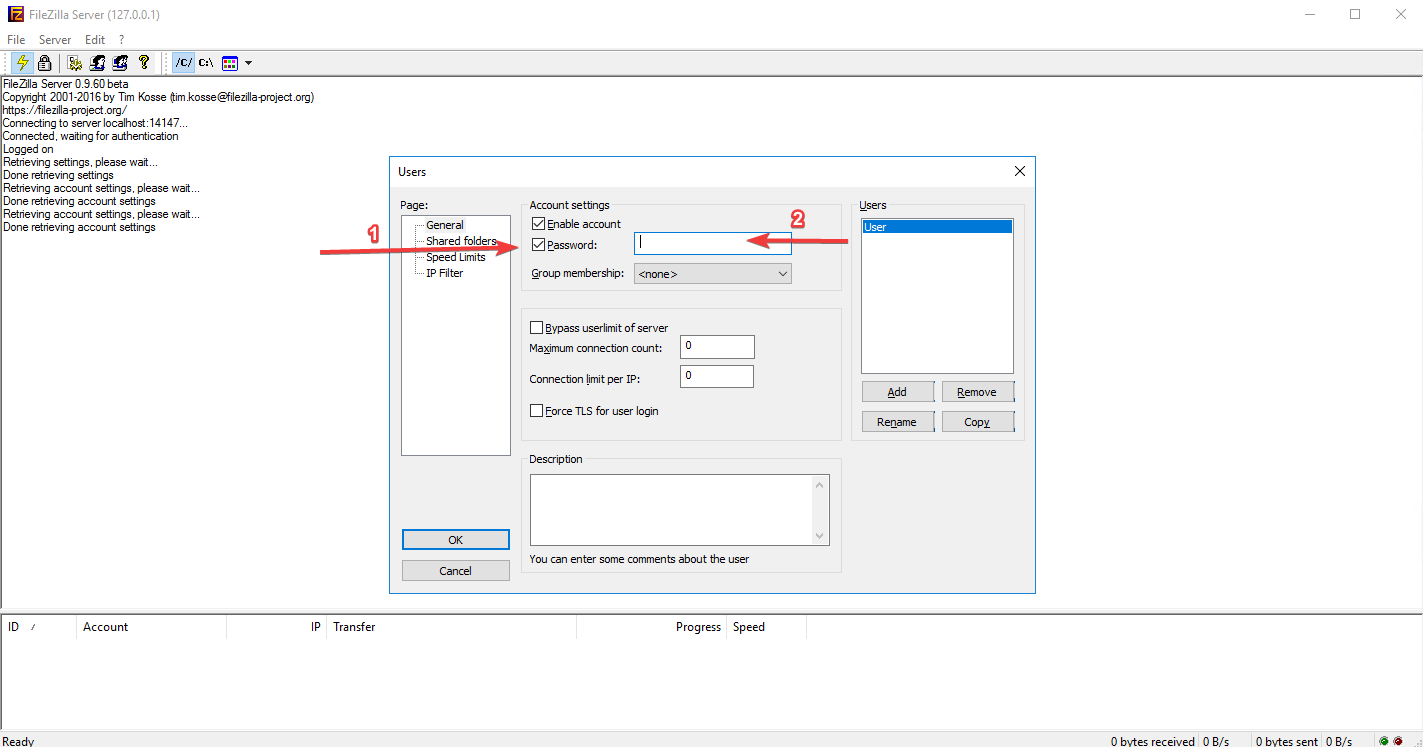1423x747 pixels.
Task: Click the colored grid sorting icon
Action: 230,62
